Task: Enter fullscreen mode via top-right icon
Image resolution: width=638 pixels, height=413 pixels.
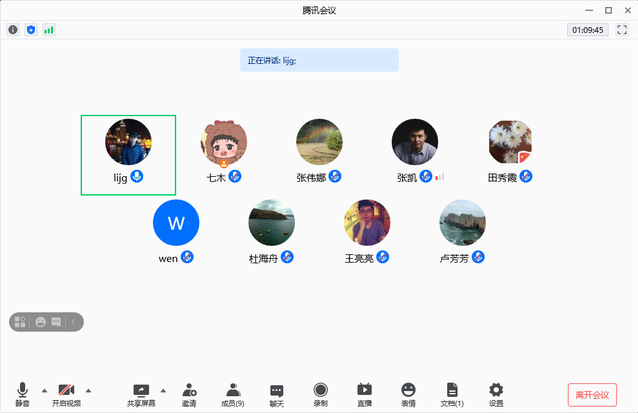Action: click(622, 30)
